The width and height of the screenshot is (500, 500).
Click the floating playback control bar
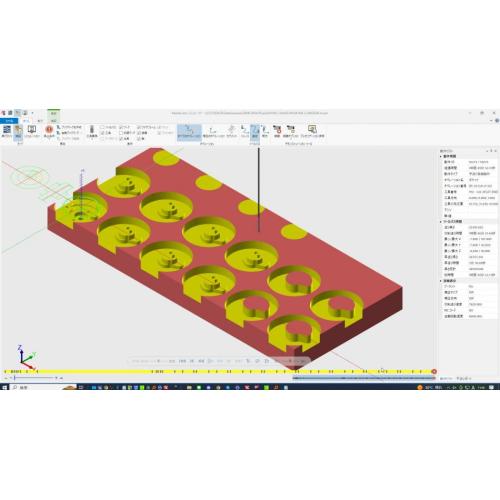click(219, 361)
